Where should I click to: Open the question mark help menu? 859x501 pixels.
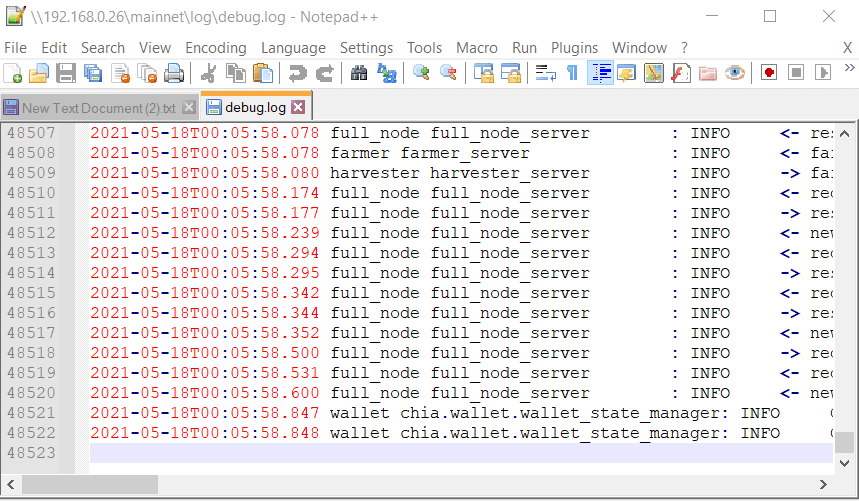click(x=684, y=48)
